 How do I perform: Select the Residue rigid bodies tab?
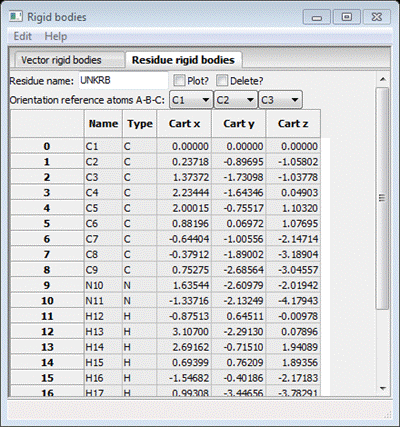[x=183, y=60]
